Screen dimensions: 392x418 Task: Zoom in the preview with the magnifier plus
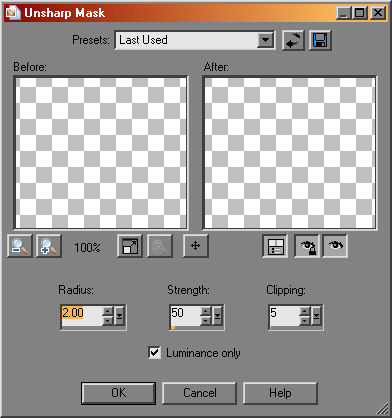49,246
